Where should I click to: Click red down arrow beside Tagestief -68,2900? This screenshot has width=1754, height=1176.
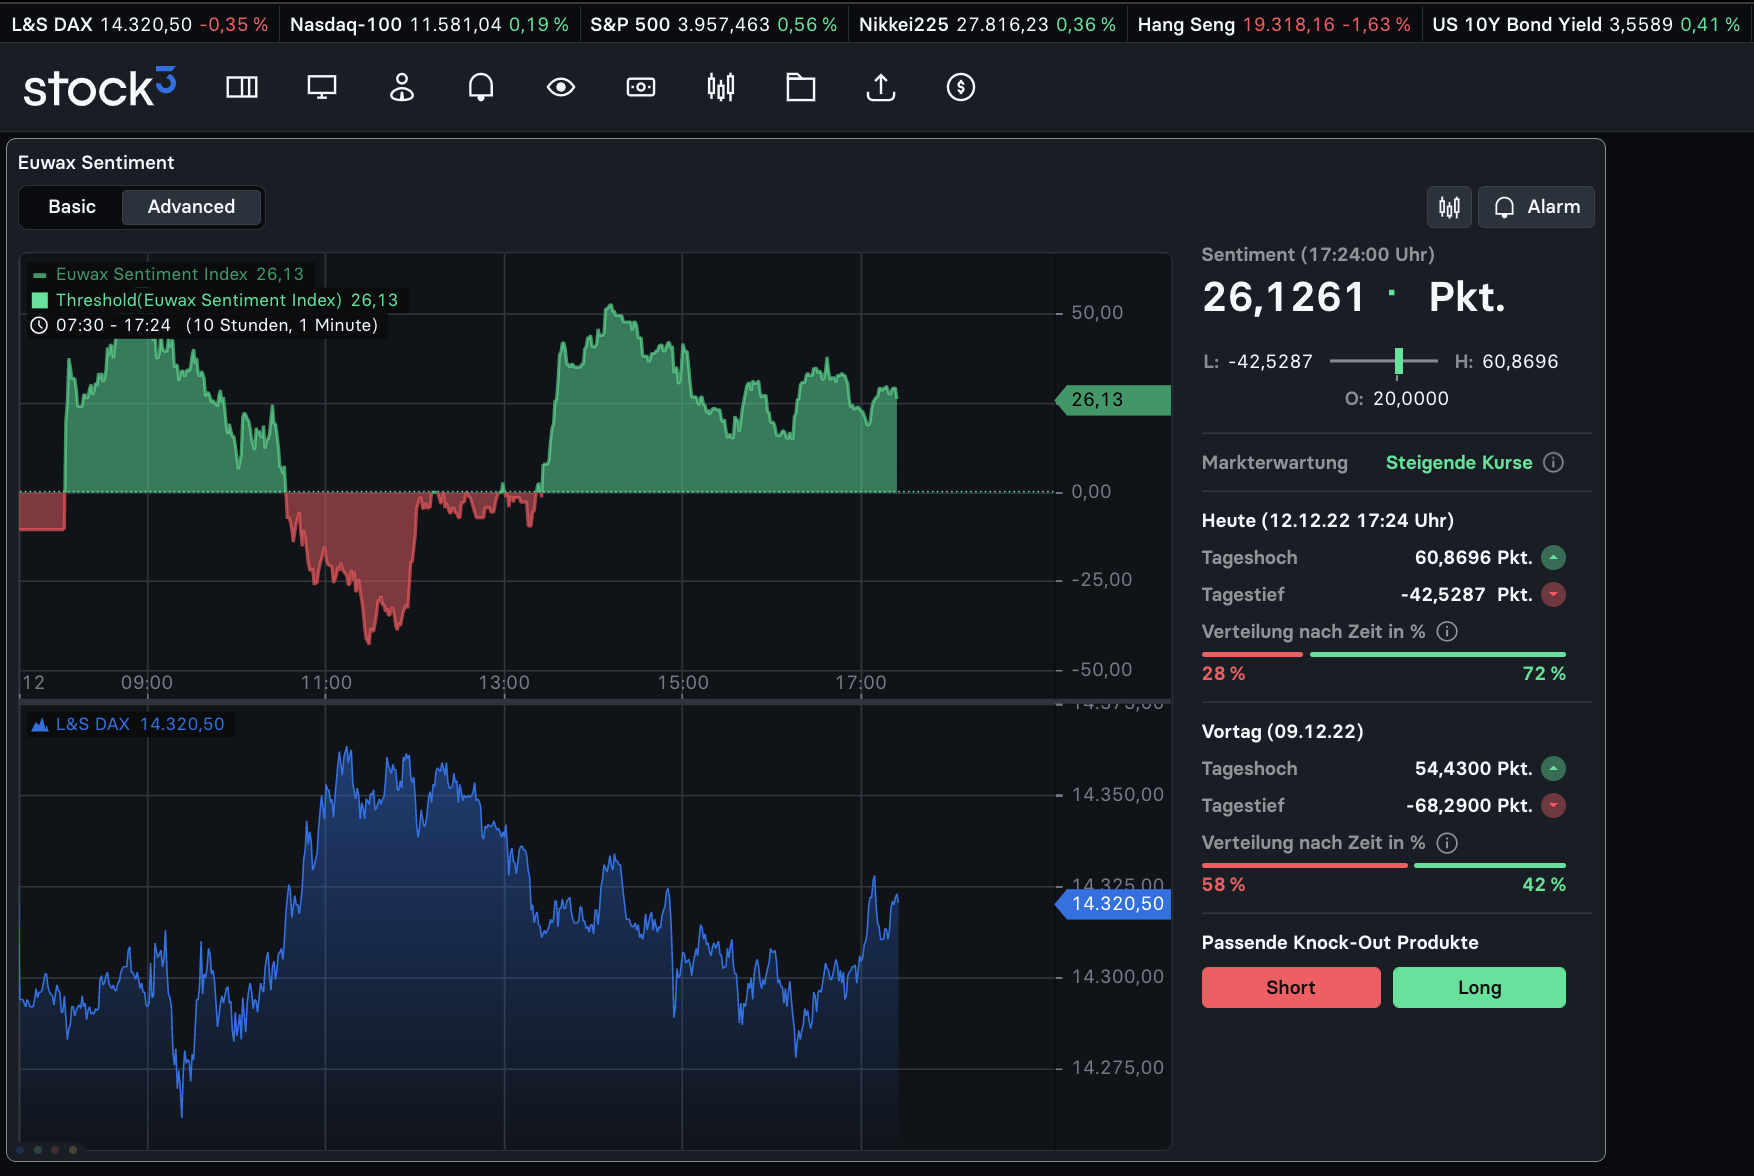tap(1553, 805)
